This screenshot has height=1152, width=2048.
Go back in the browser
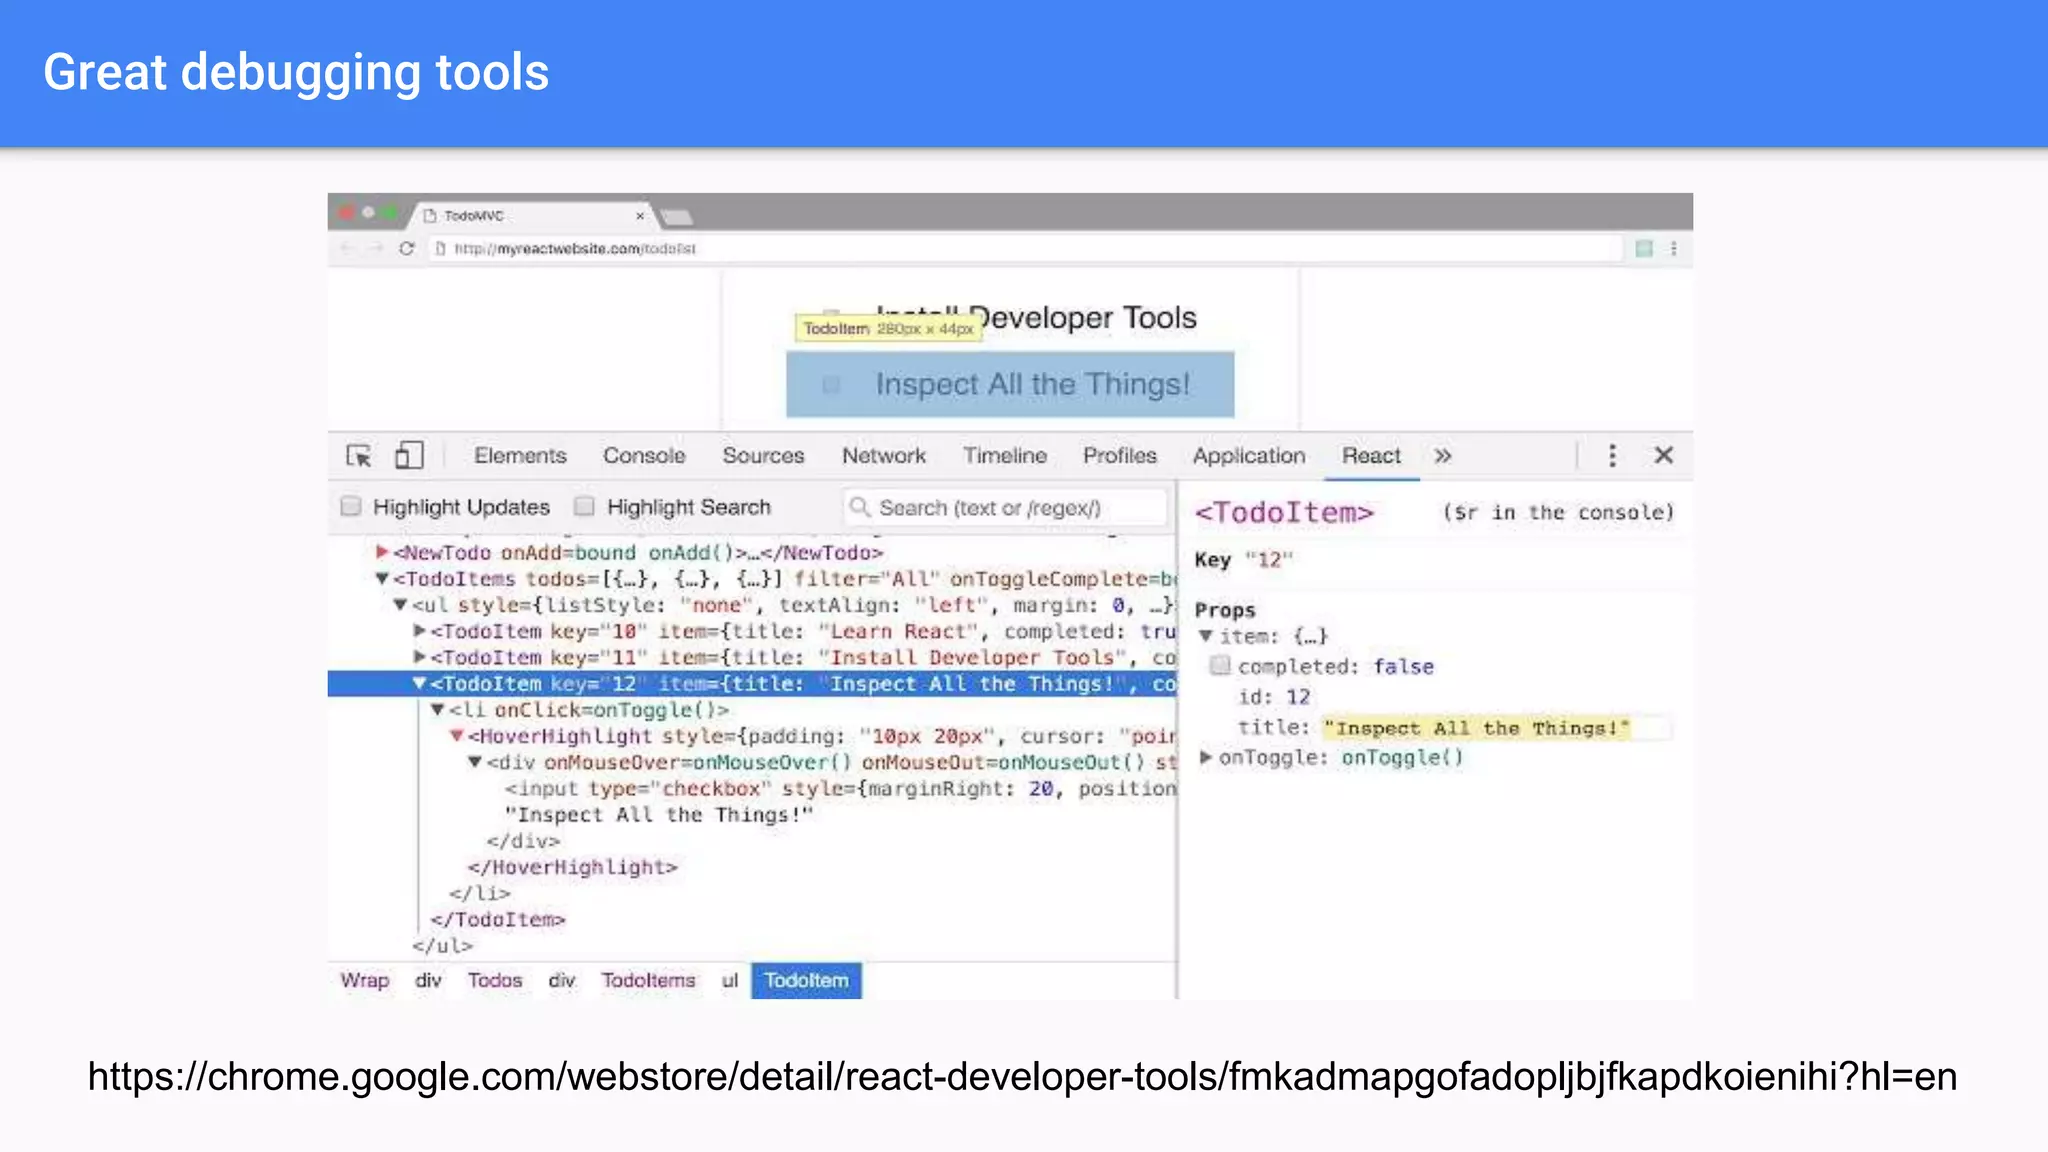coord(346,248)
